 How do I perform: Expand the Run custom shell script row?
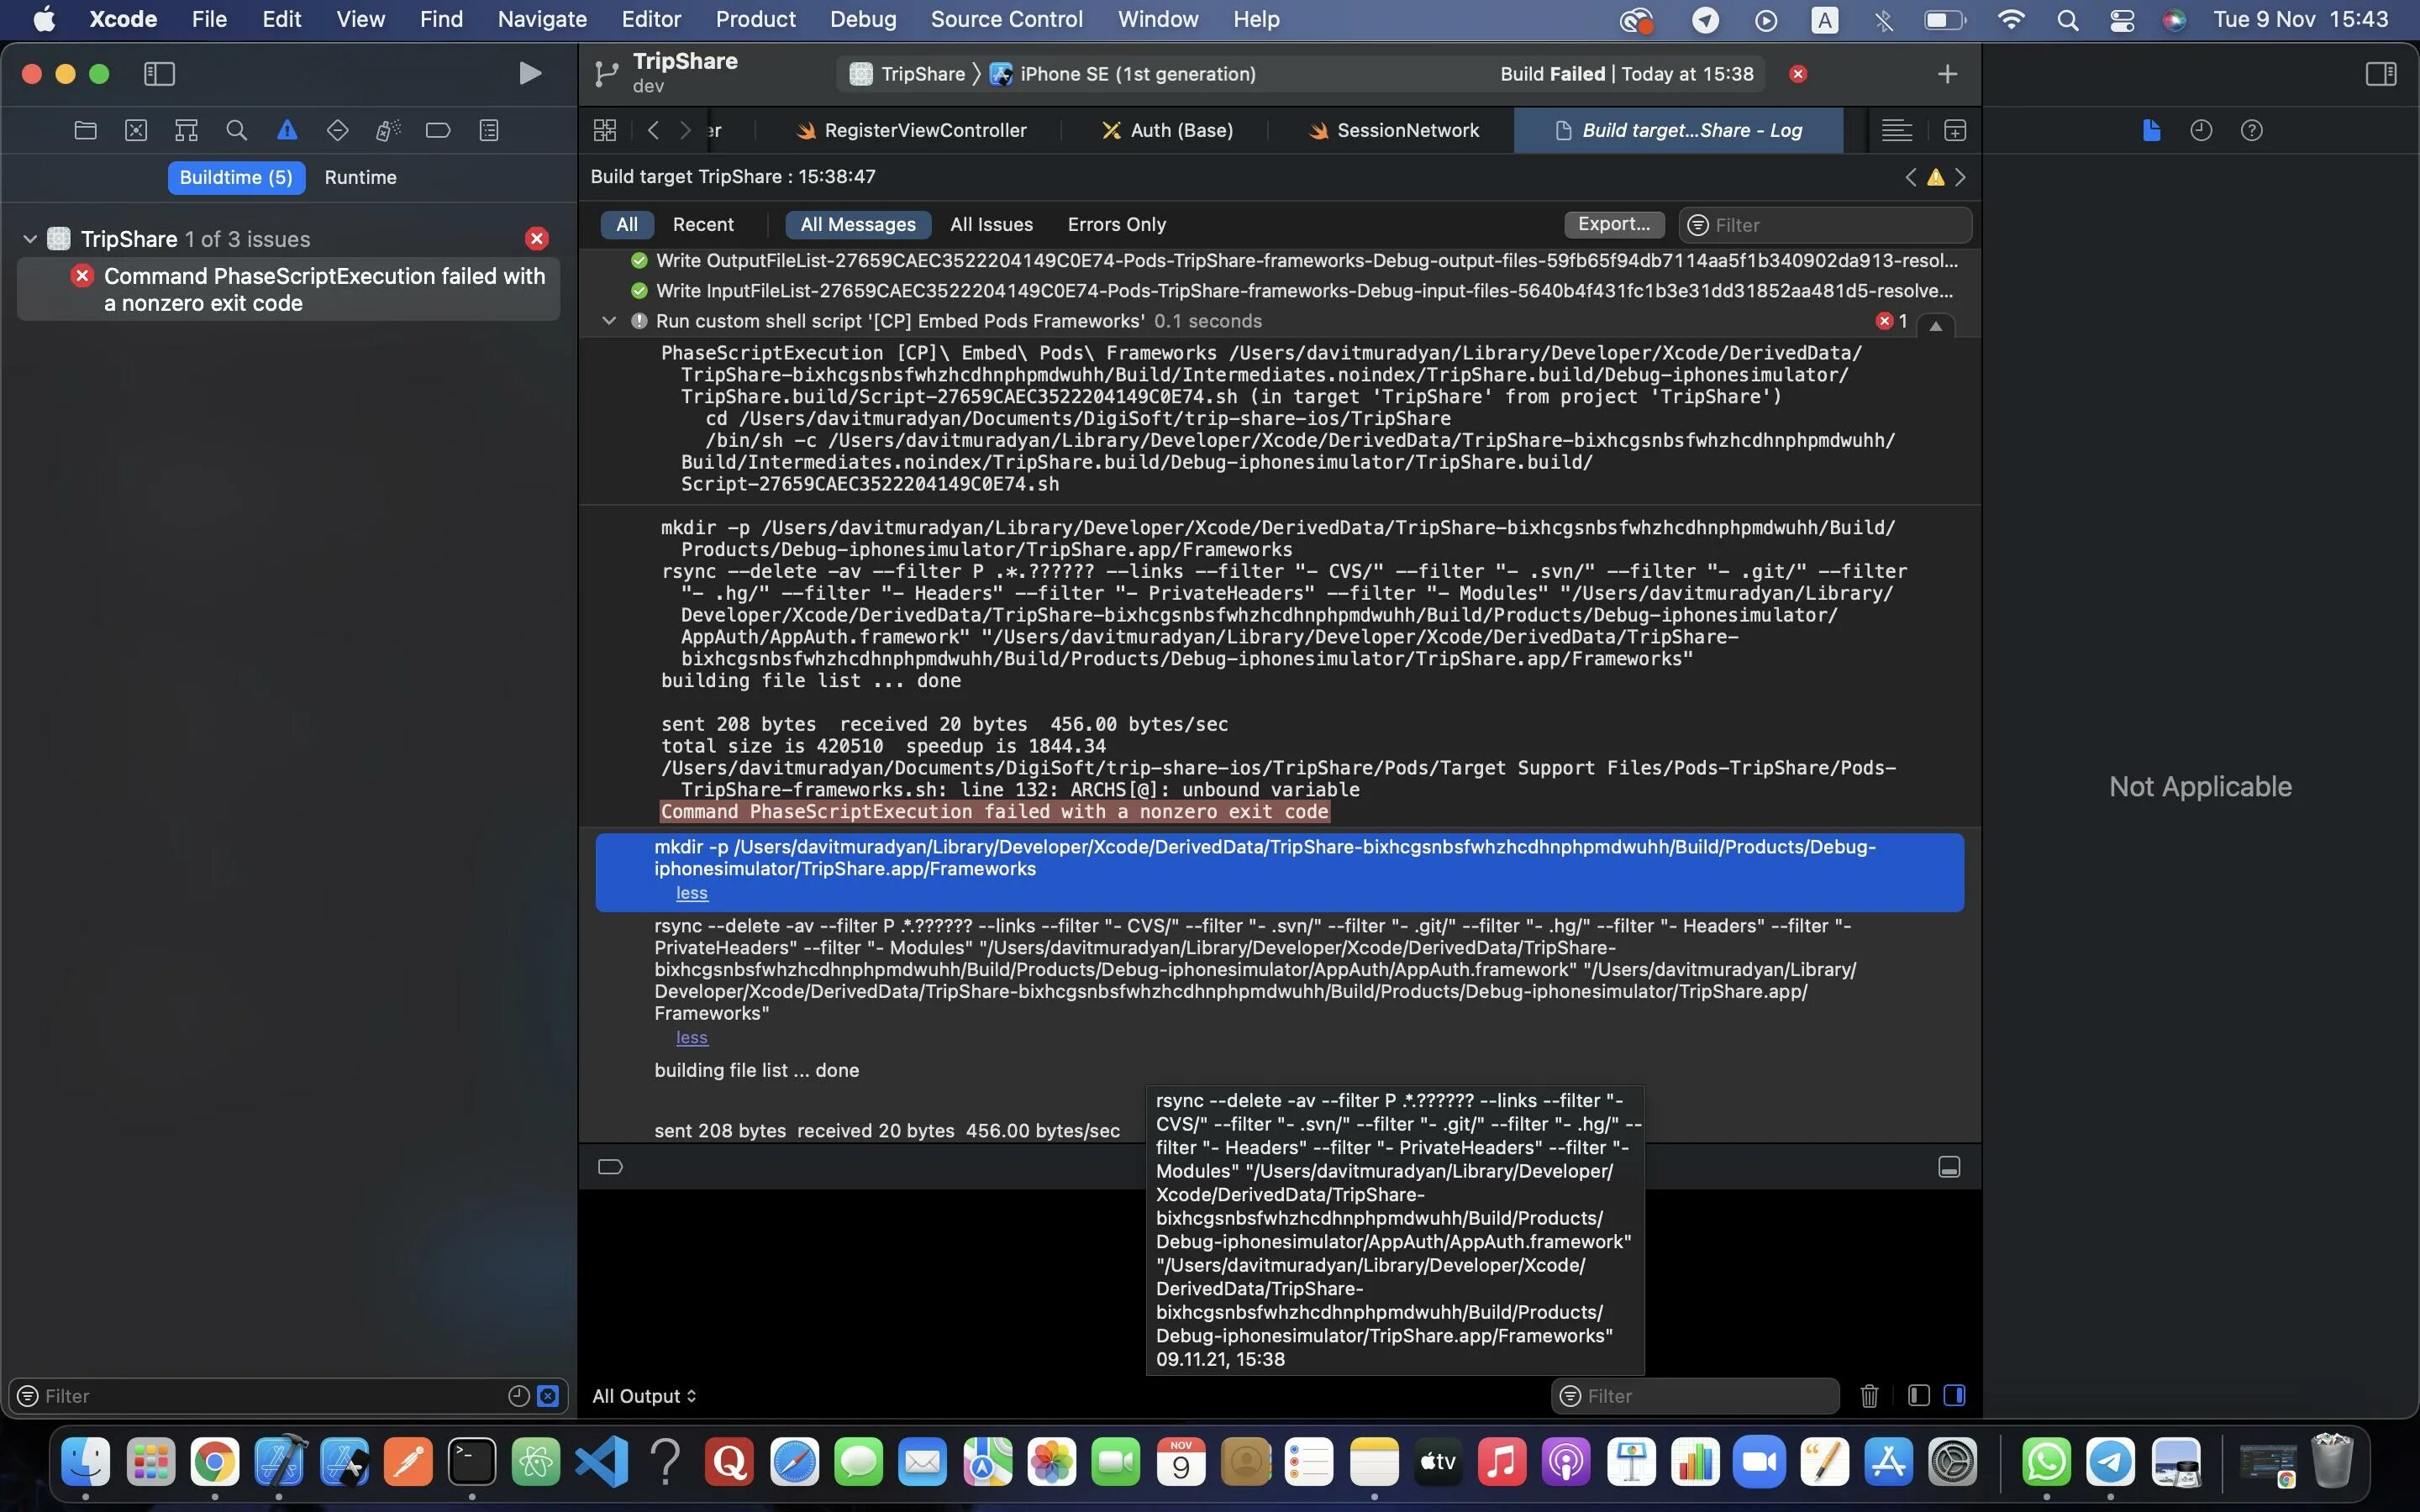[608, 321]
